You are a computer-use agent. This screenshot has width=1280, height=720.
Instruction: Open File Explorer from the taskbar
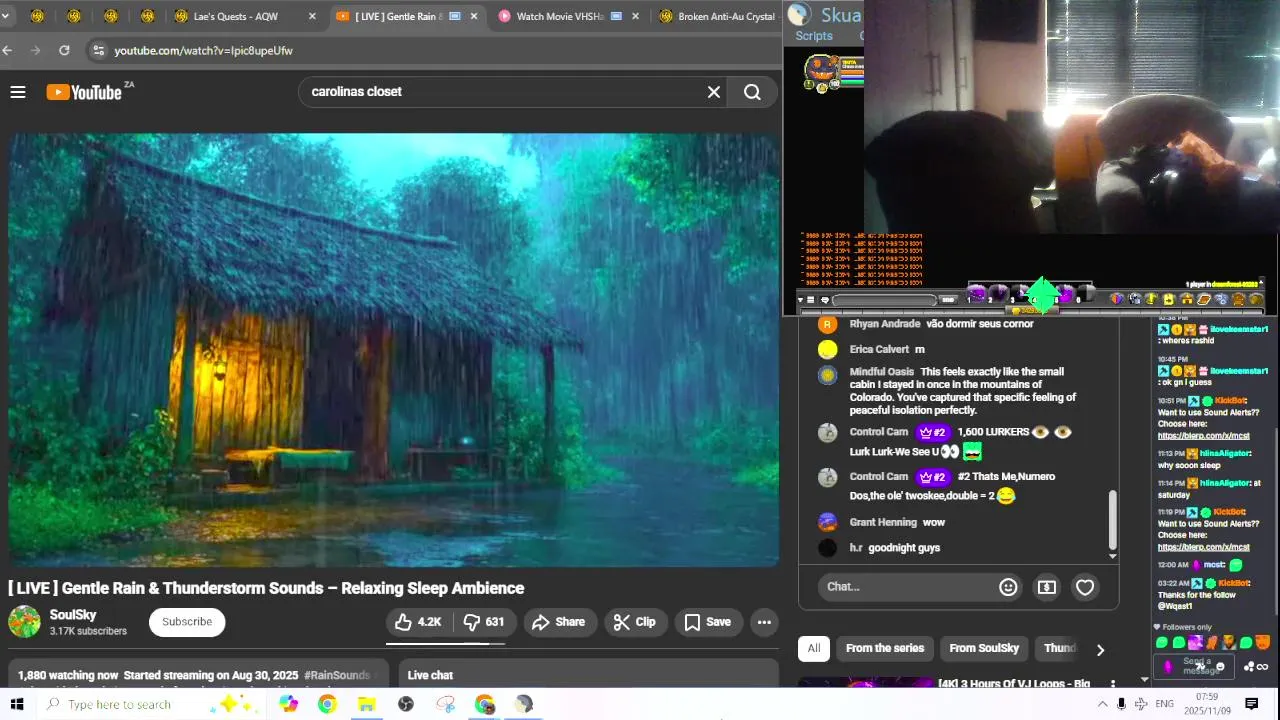tap(366, 704)
